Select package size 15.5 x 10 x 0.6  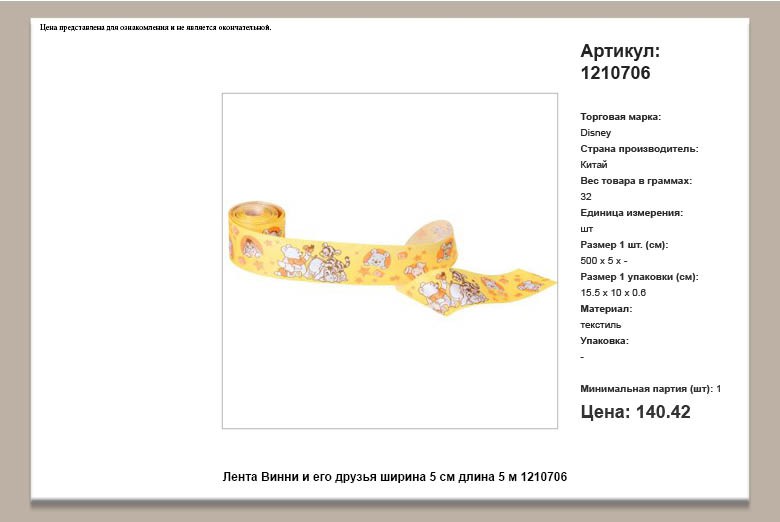coord(613,293)
